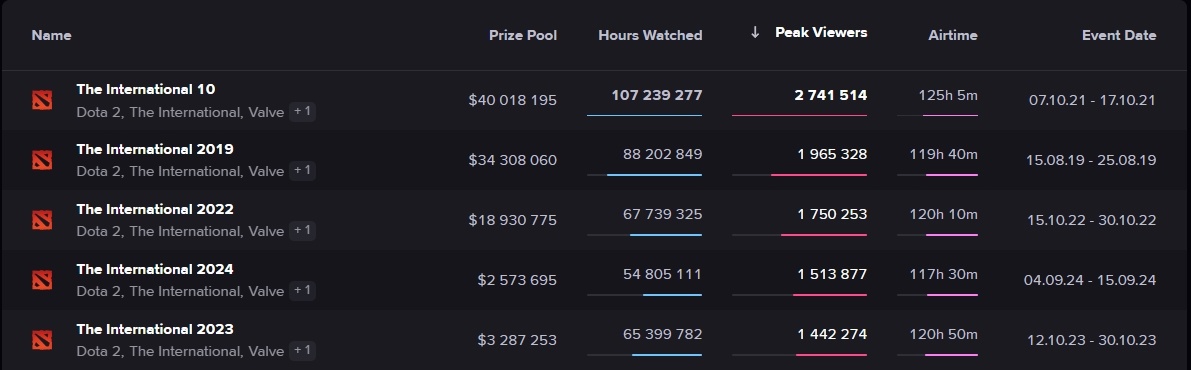The image size is (1191, 370).
Task: Click the Dota 2 icon beside The International 2022
Action: pos(42,220)
